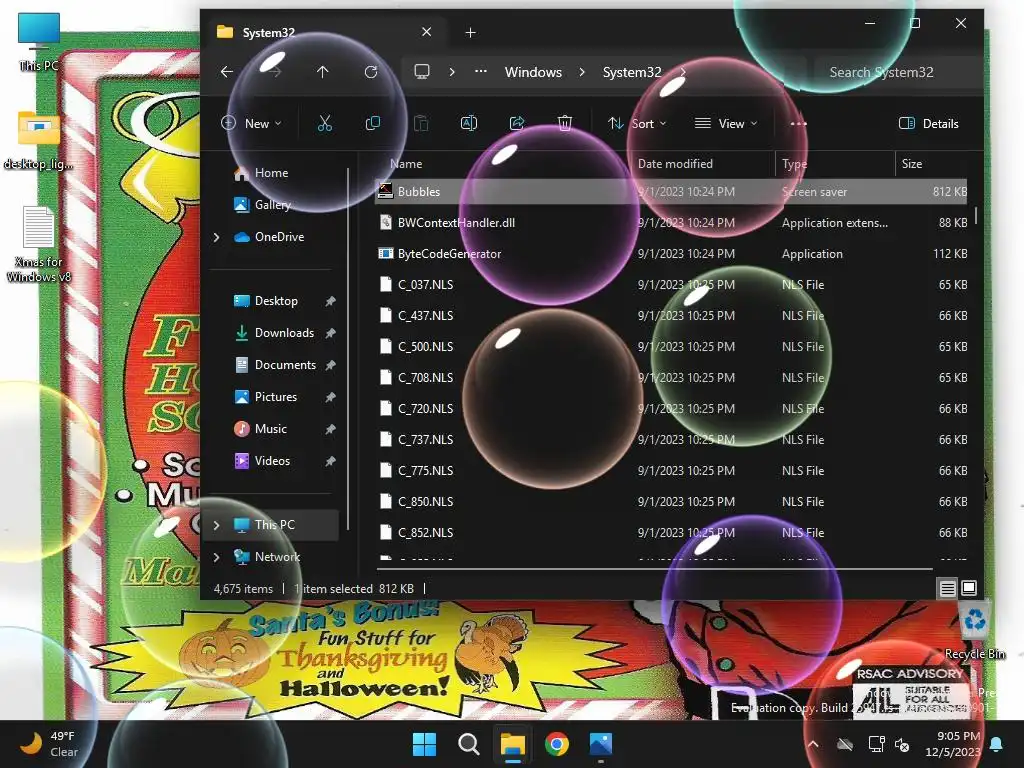Select Gallery in navigation pane
This screenshot has width=1024, height=768.
pyautogui.click(x=272, y=204)
